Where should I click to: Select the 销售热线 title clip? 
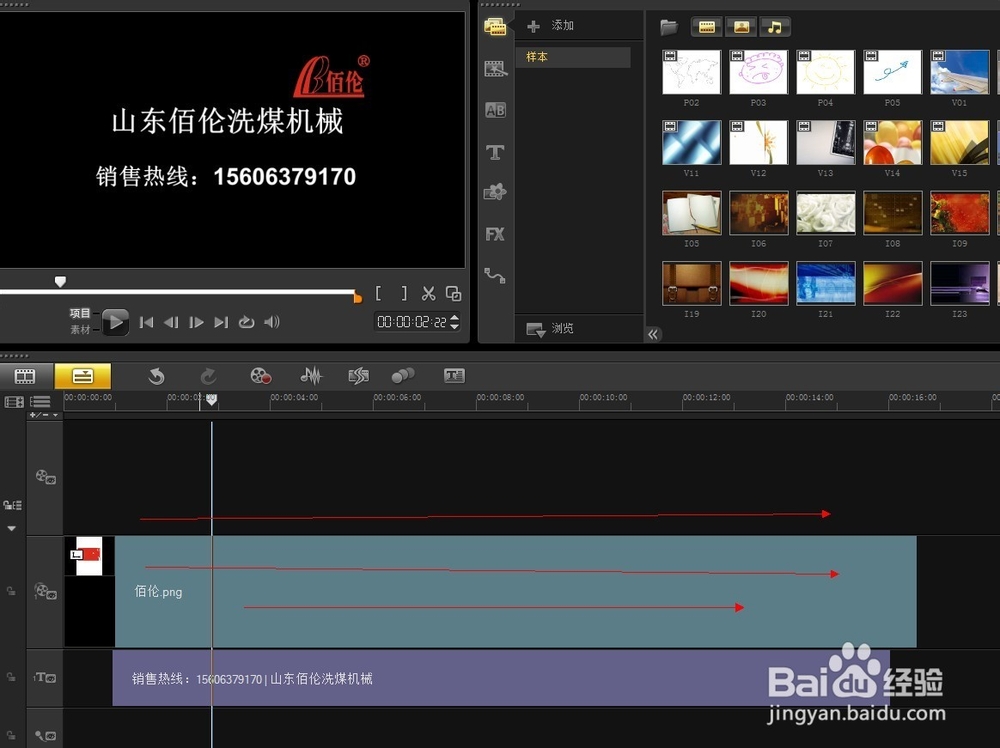pos(501,678)
